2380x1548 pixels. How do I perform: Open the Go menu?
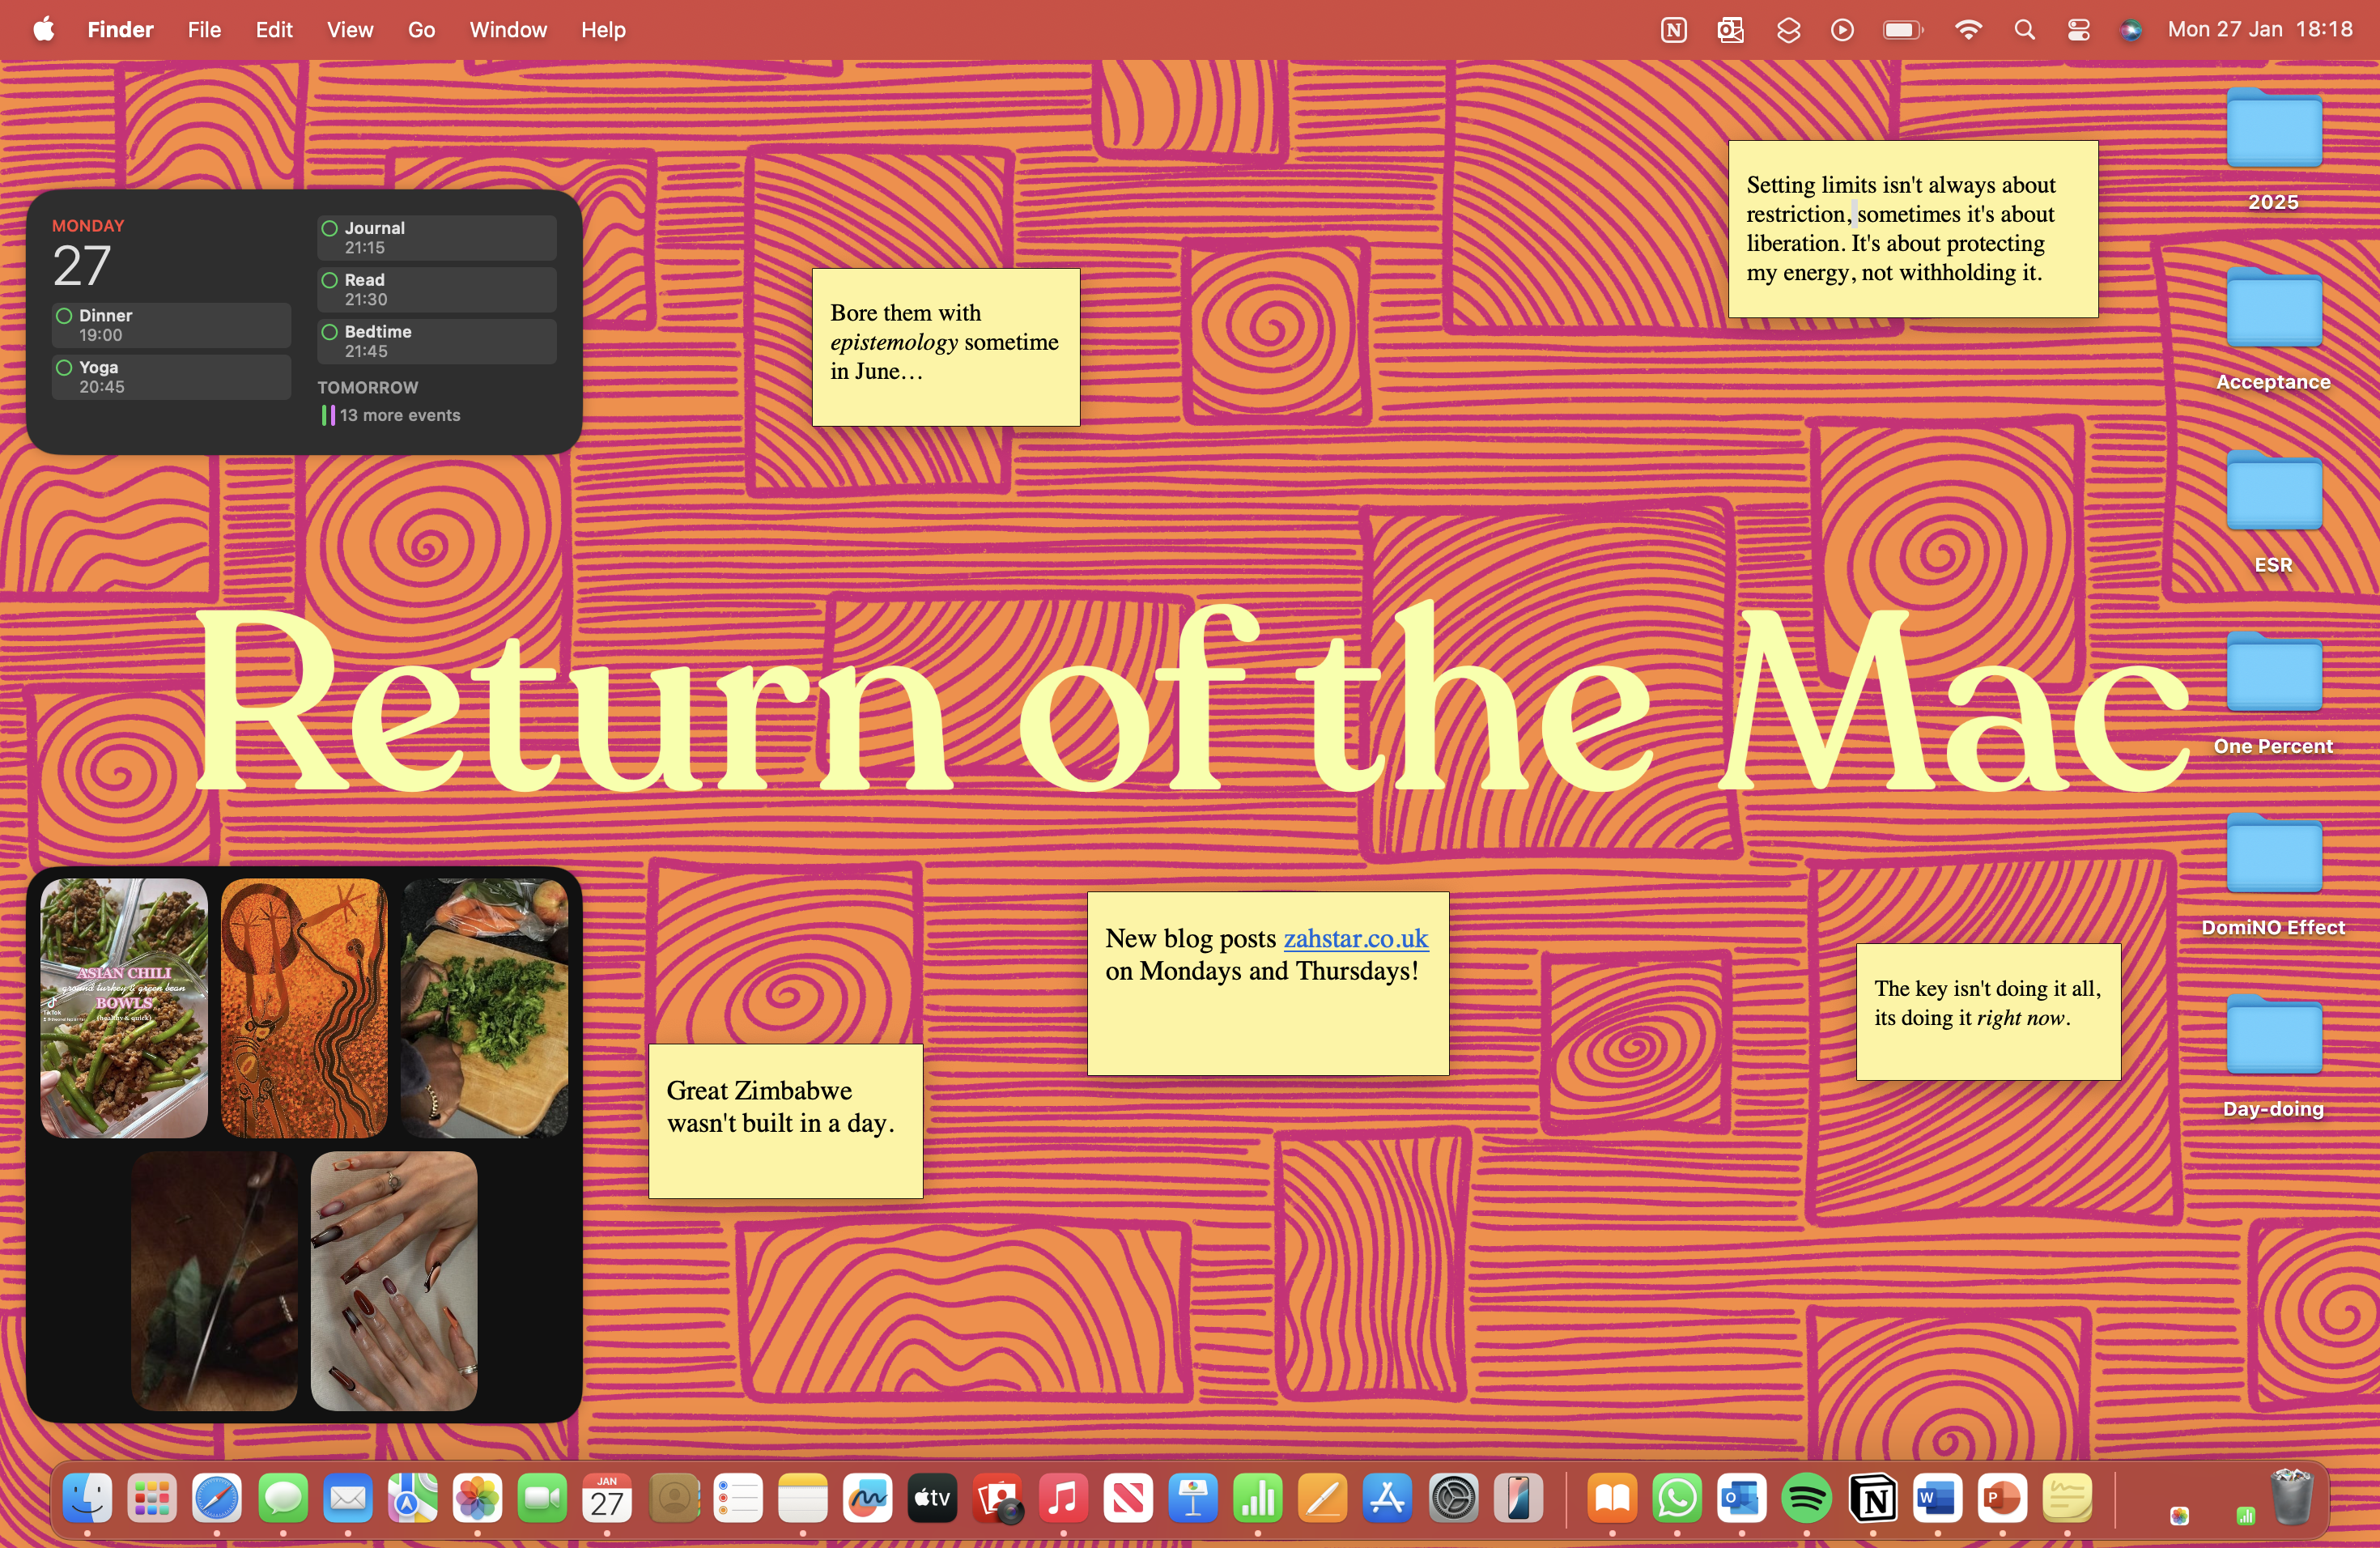(x=421, y=30)
